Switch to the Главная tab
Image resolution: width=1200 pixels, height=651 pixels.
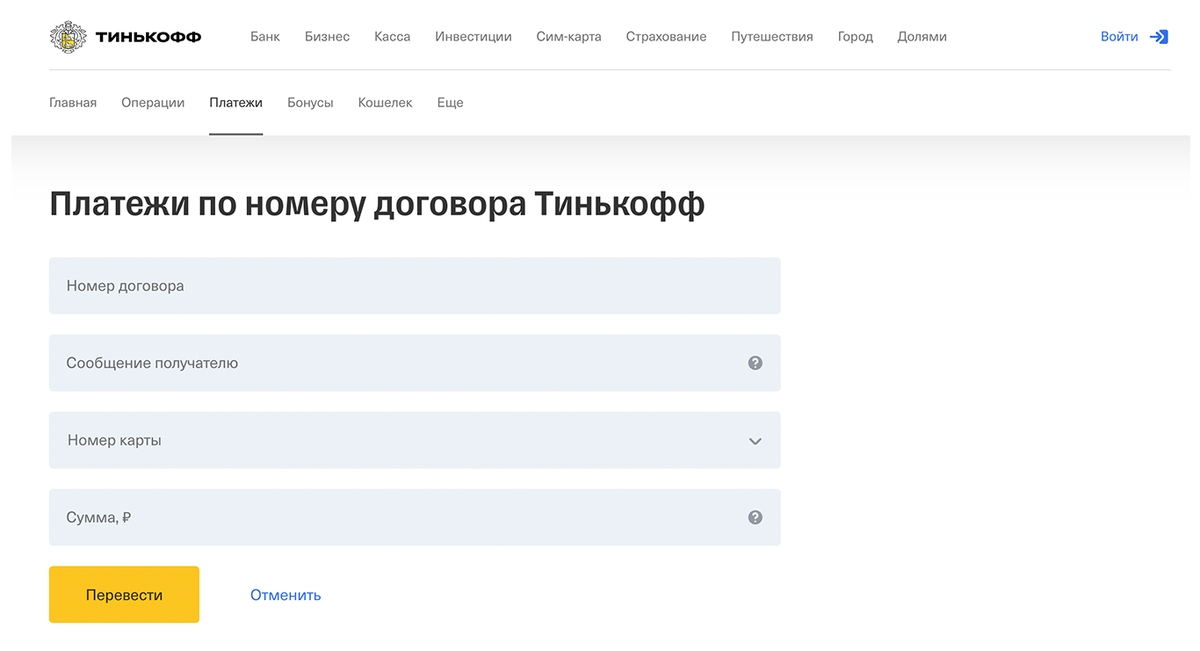73,102
